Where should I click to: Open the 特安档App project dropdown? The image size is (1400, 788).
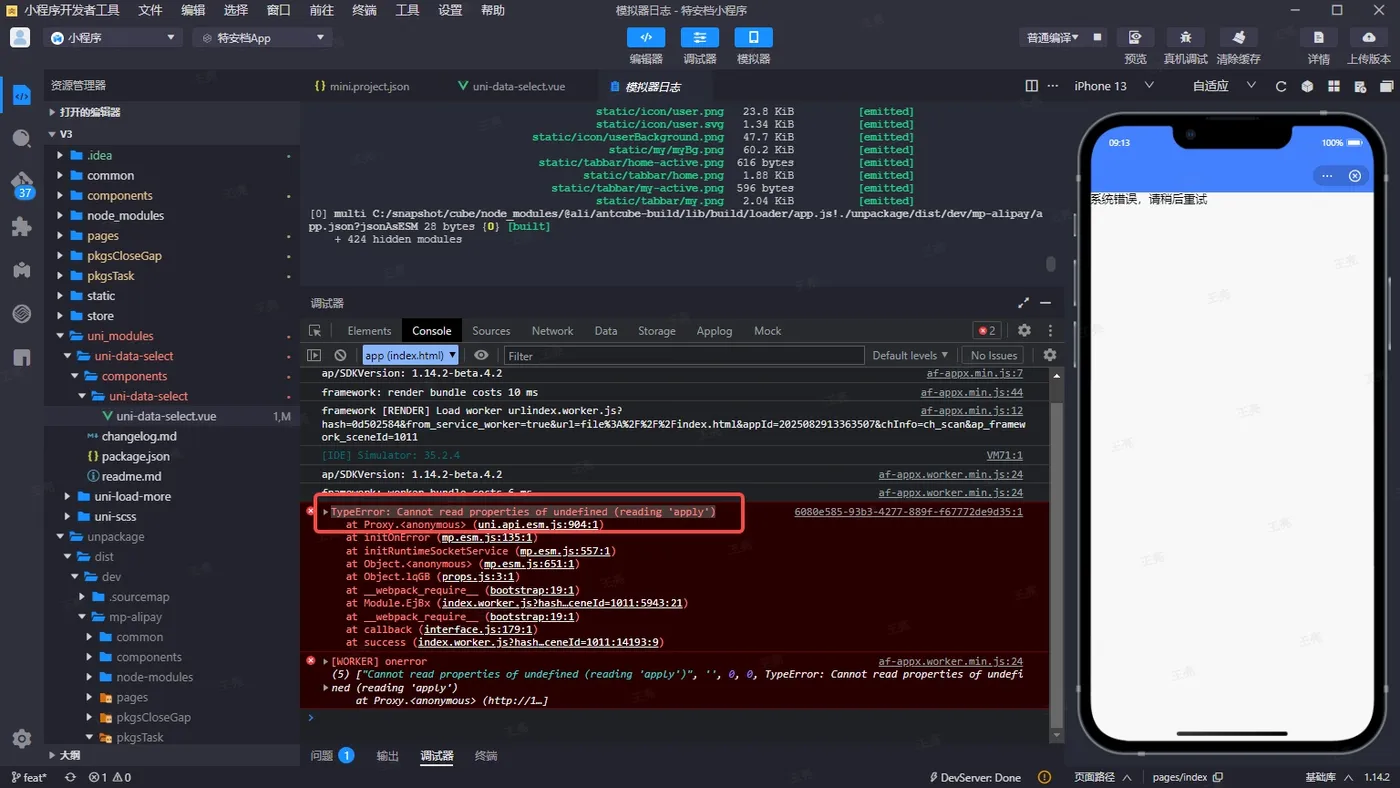261,38
